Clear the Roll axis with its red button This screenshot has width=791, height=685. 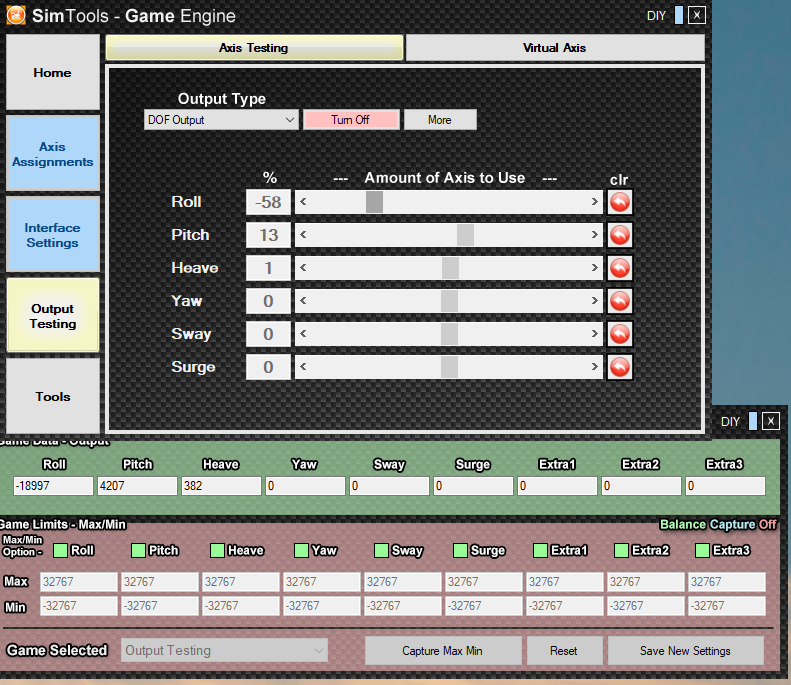[619, 202]
